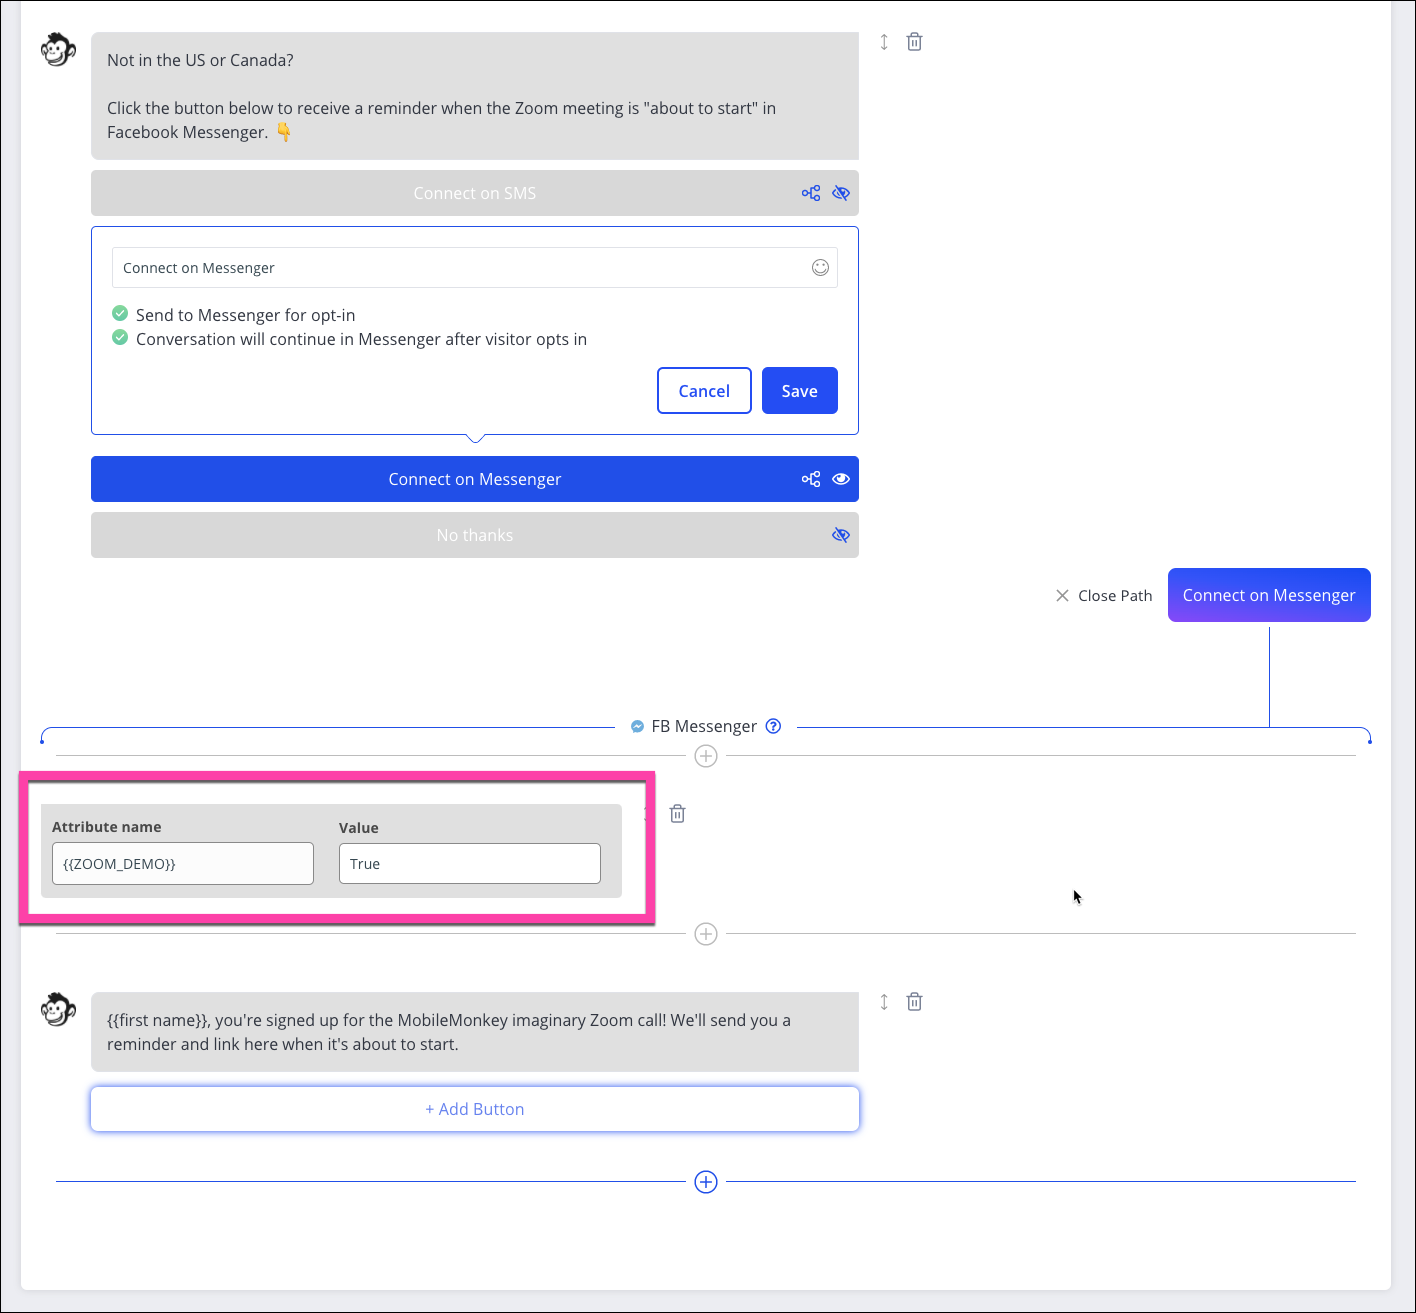Edit the Value field containing True
This screenshot has height=1313, width=1416.
coord(470,863)
